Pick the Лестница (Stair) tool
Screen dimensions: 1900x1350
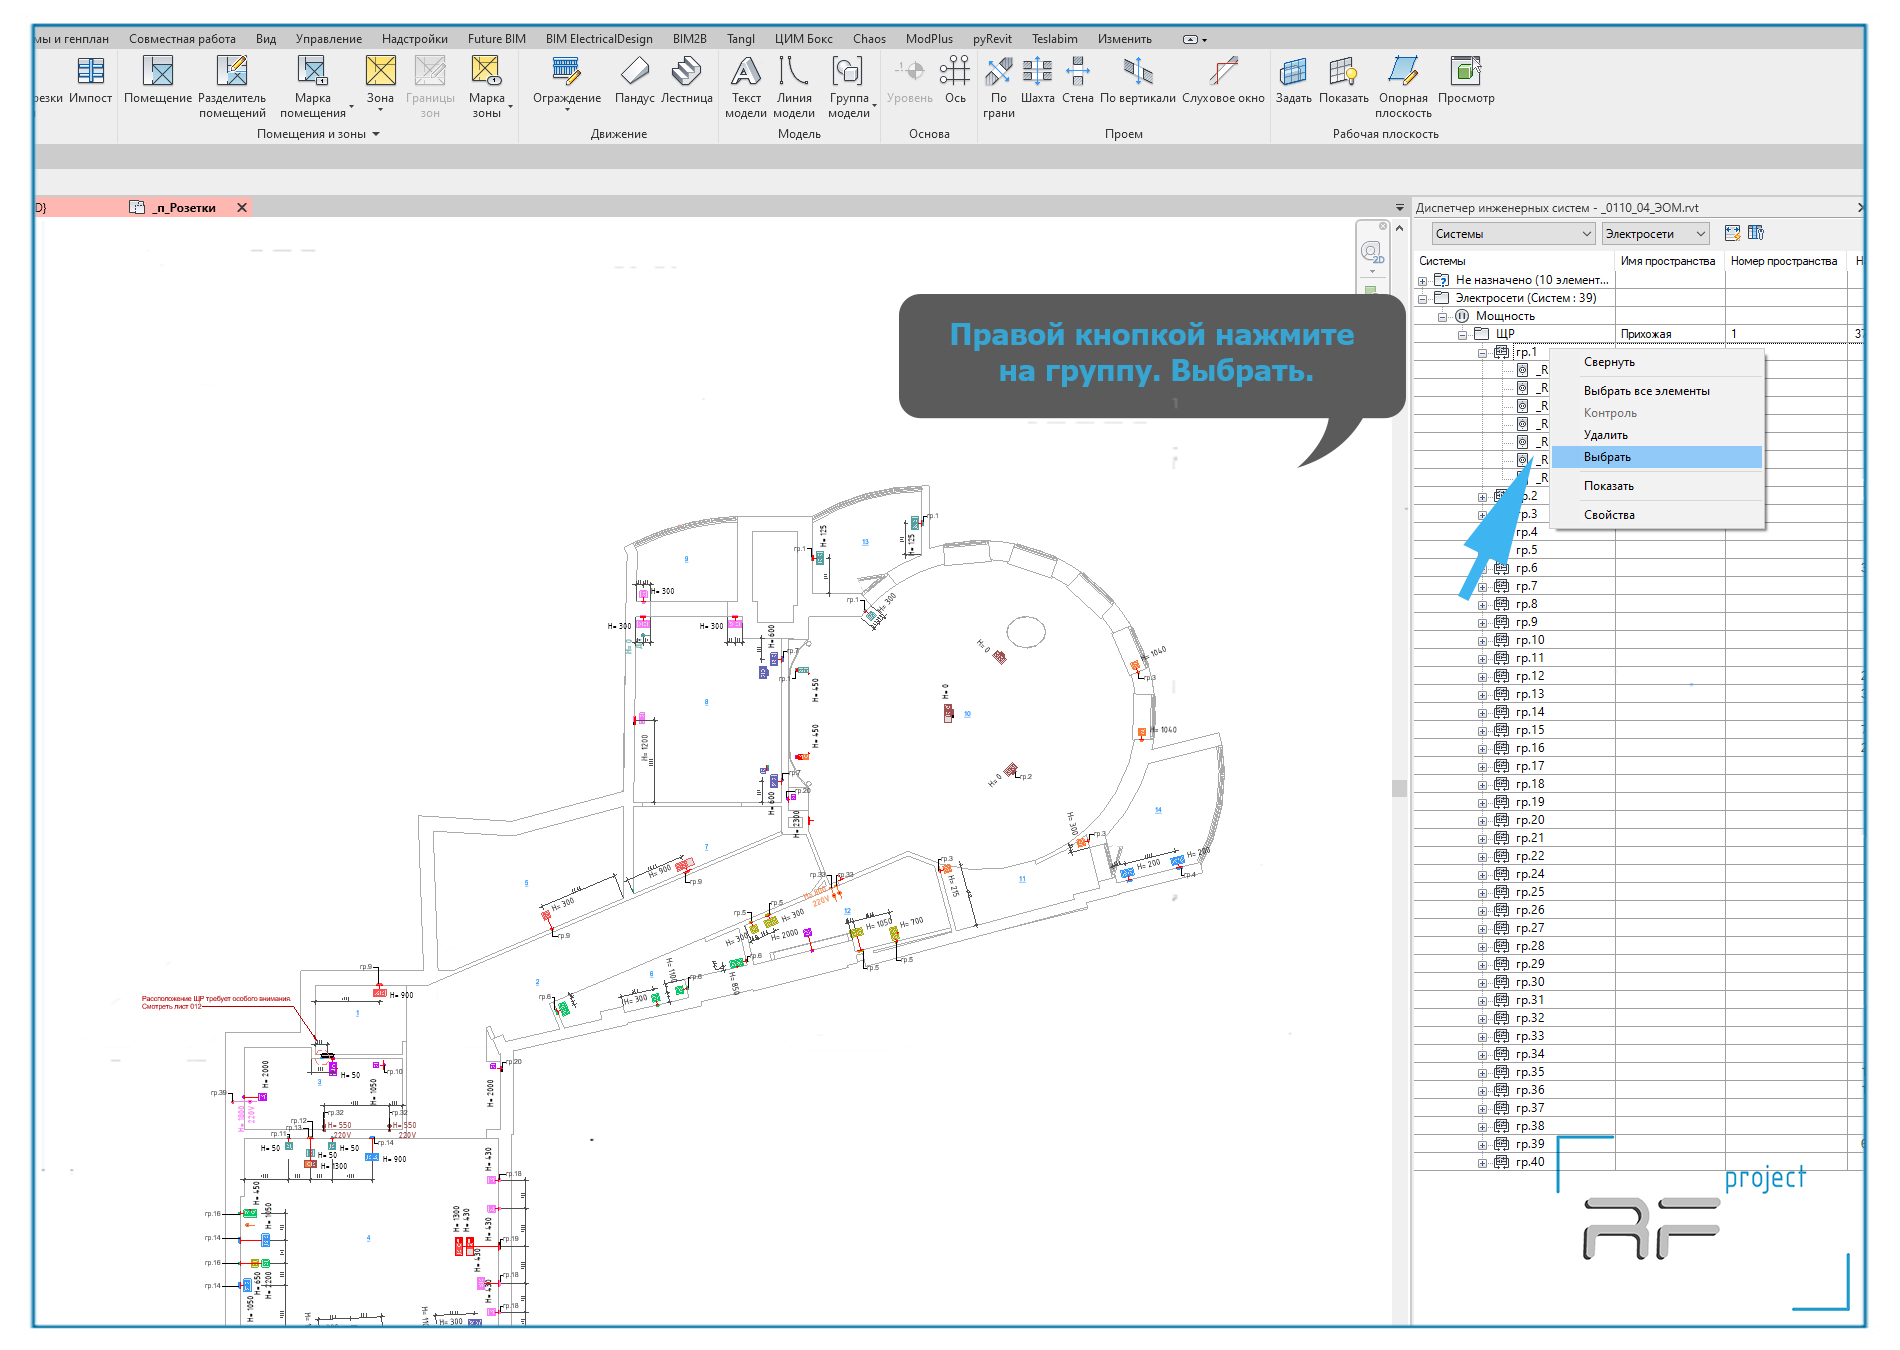click(x=687, y=80)
